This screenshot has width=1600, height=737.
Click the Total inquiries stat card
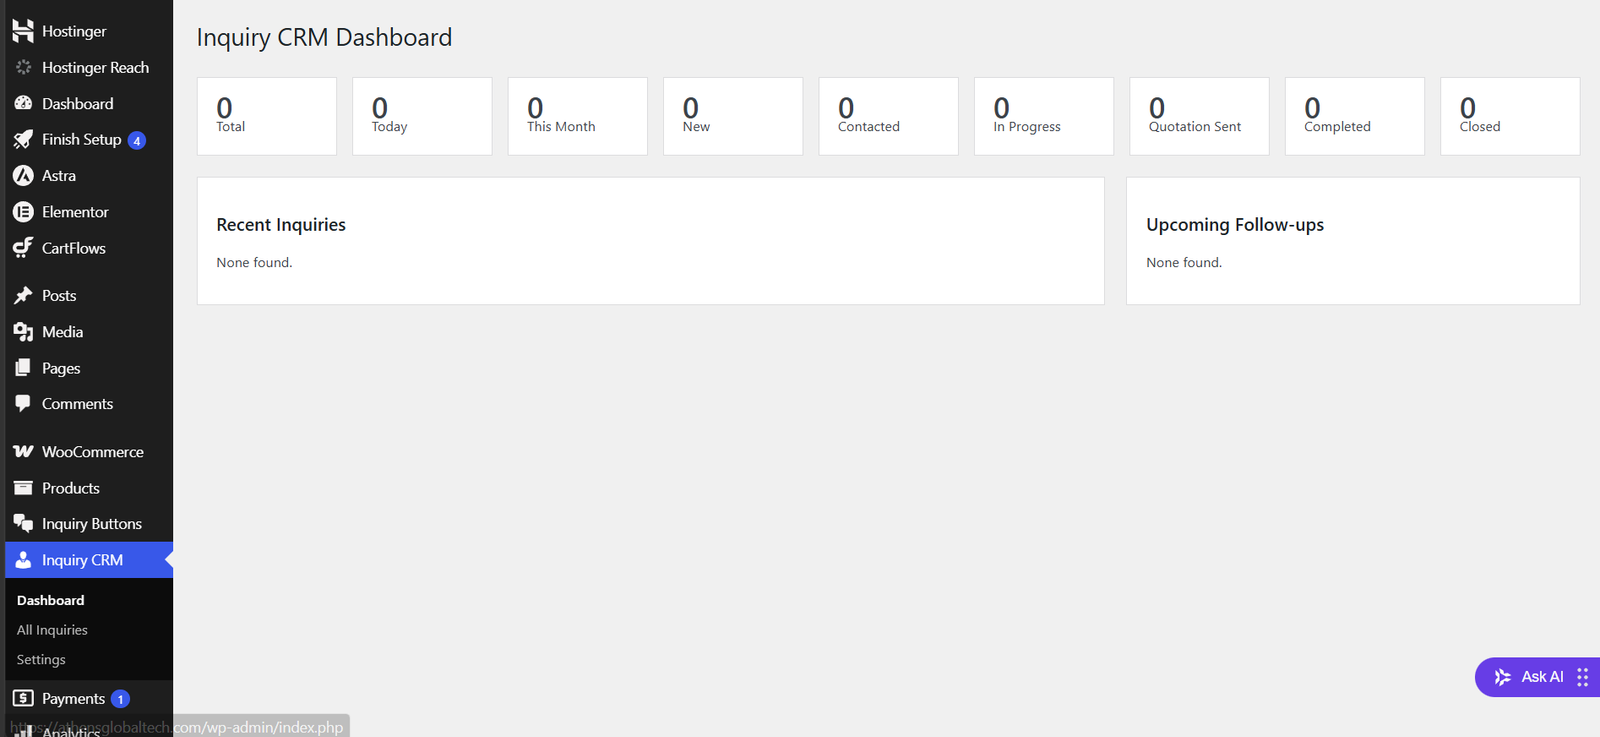click(x=267, y=116)
